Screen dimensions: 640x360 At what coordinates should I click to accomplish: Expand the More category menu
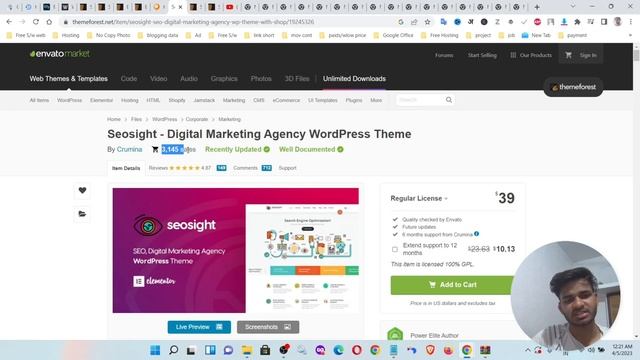pyautogui.click(x=376, y=100)
